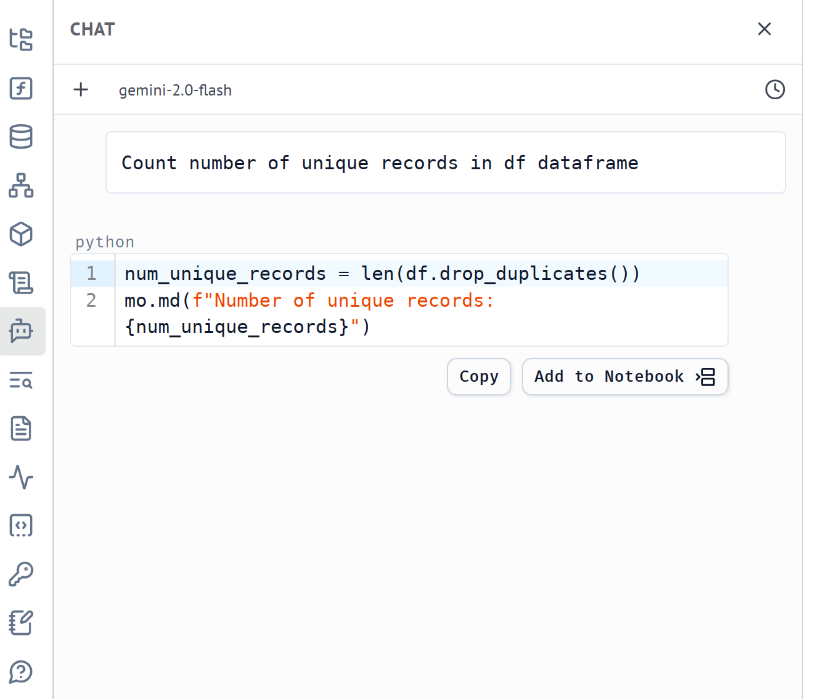Open the variables panel function icon
The image size is (818, 699).
(21, 88)
